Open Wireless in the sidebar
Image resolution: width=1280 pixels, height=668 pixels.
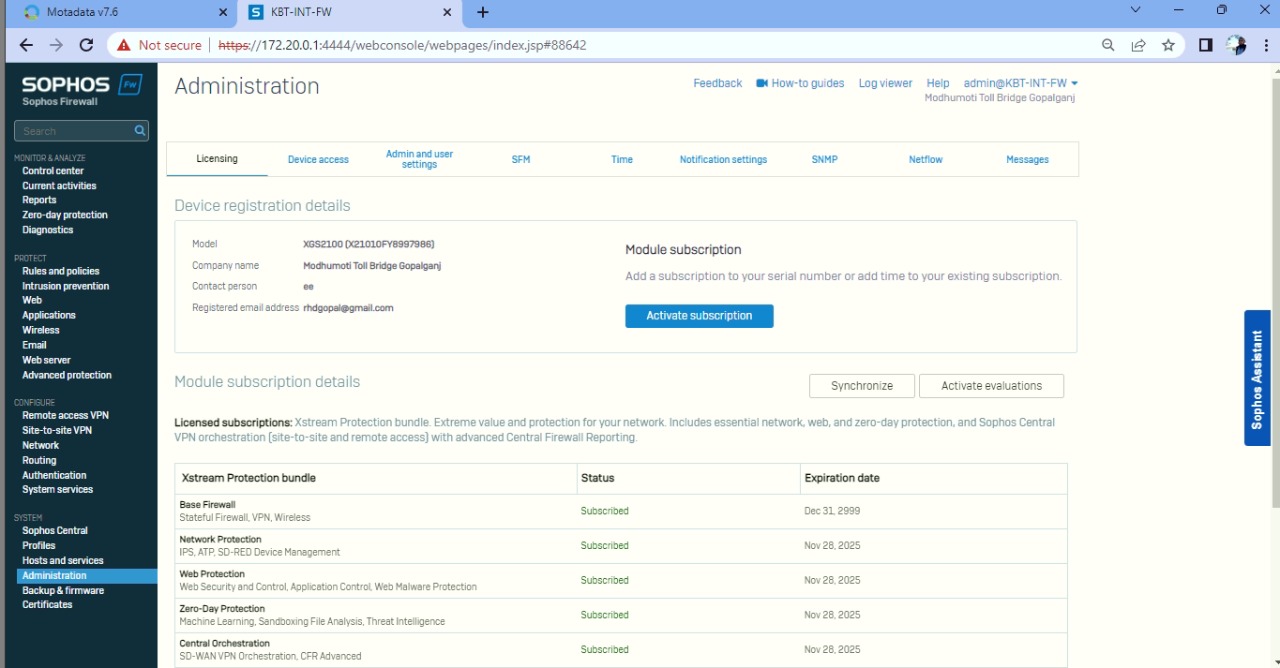[41, 330]
